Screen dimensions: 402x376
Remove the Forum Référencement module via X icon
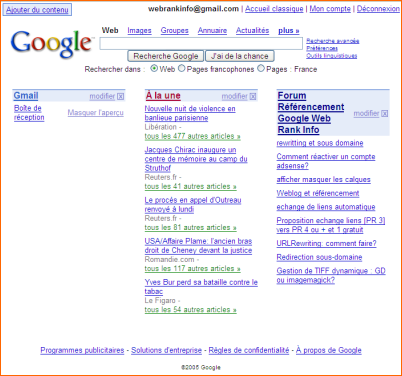[384, 114]
